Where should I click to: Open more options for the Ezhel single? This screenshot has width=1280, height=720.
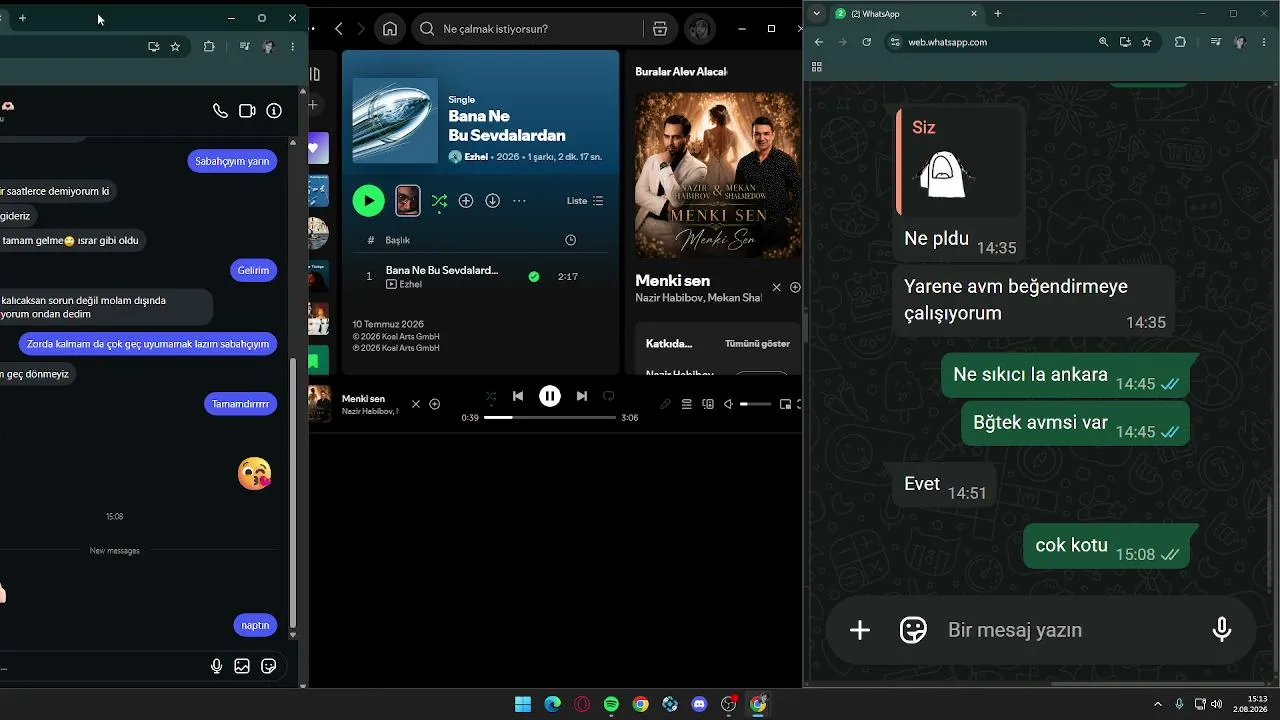point(519,201)
